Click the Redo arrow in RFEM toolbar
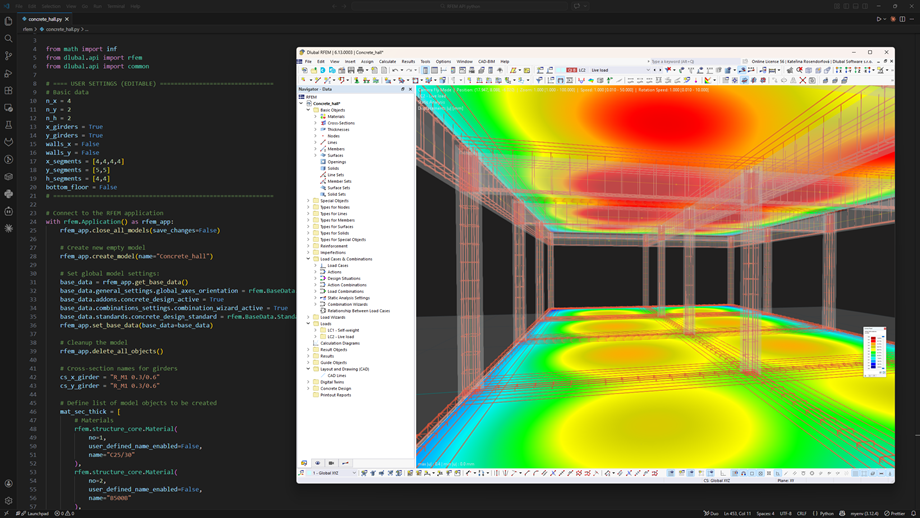This screenshot has height=518, width=920. [409, 70]
